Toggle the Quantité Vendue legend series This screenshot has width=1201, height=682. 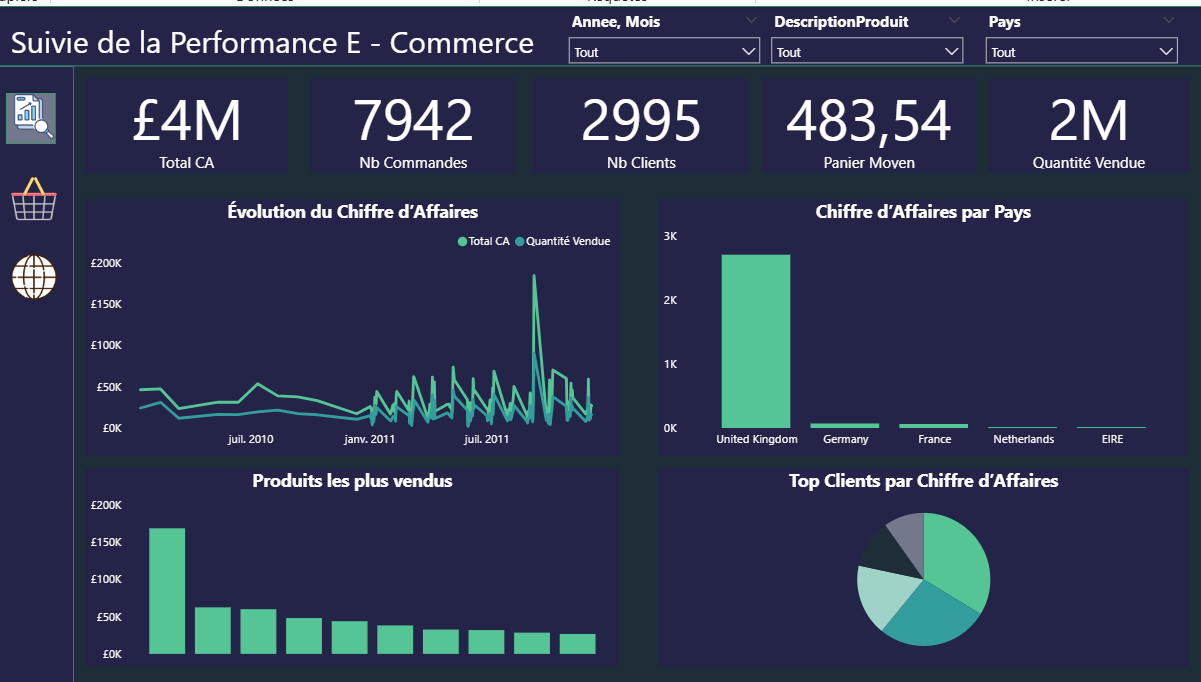point(562,241)
